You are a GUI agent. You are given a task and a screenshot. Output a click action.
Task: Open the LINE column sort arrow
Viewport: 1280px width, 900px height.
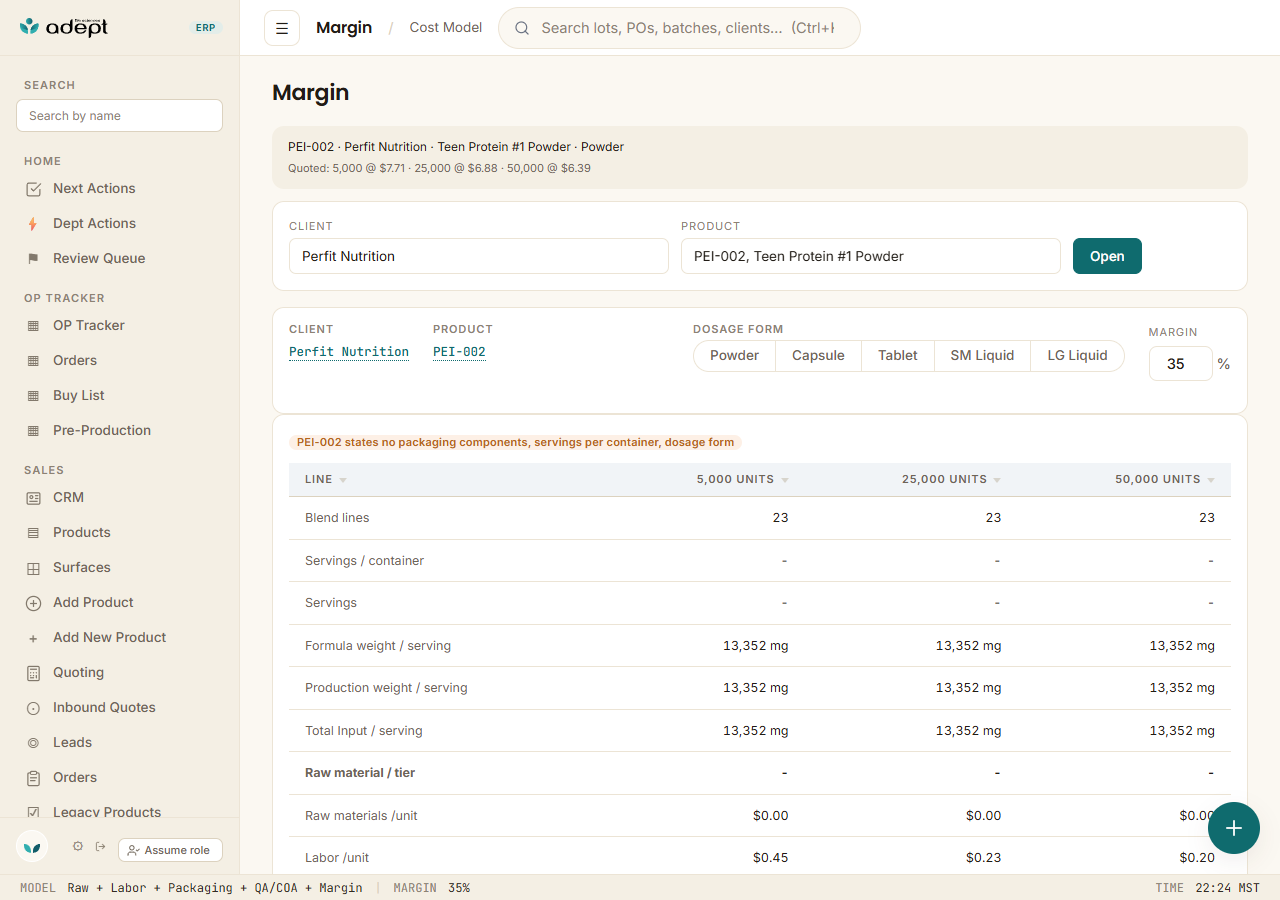343,480
